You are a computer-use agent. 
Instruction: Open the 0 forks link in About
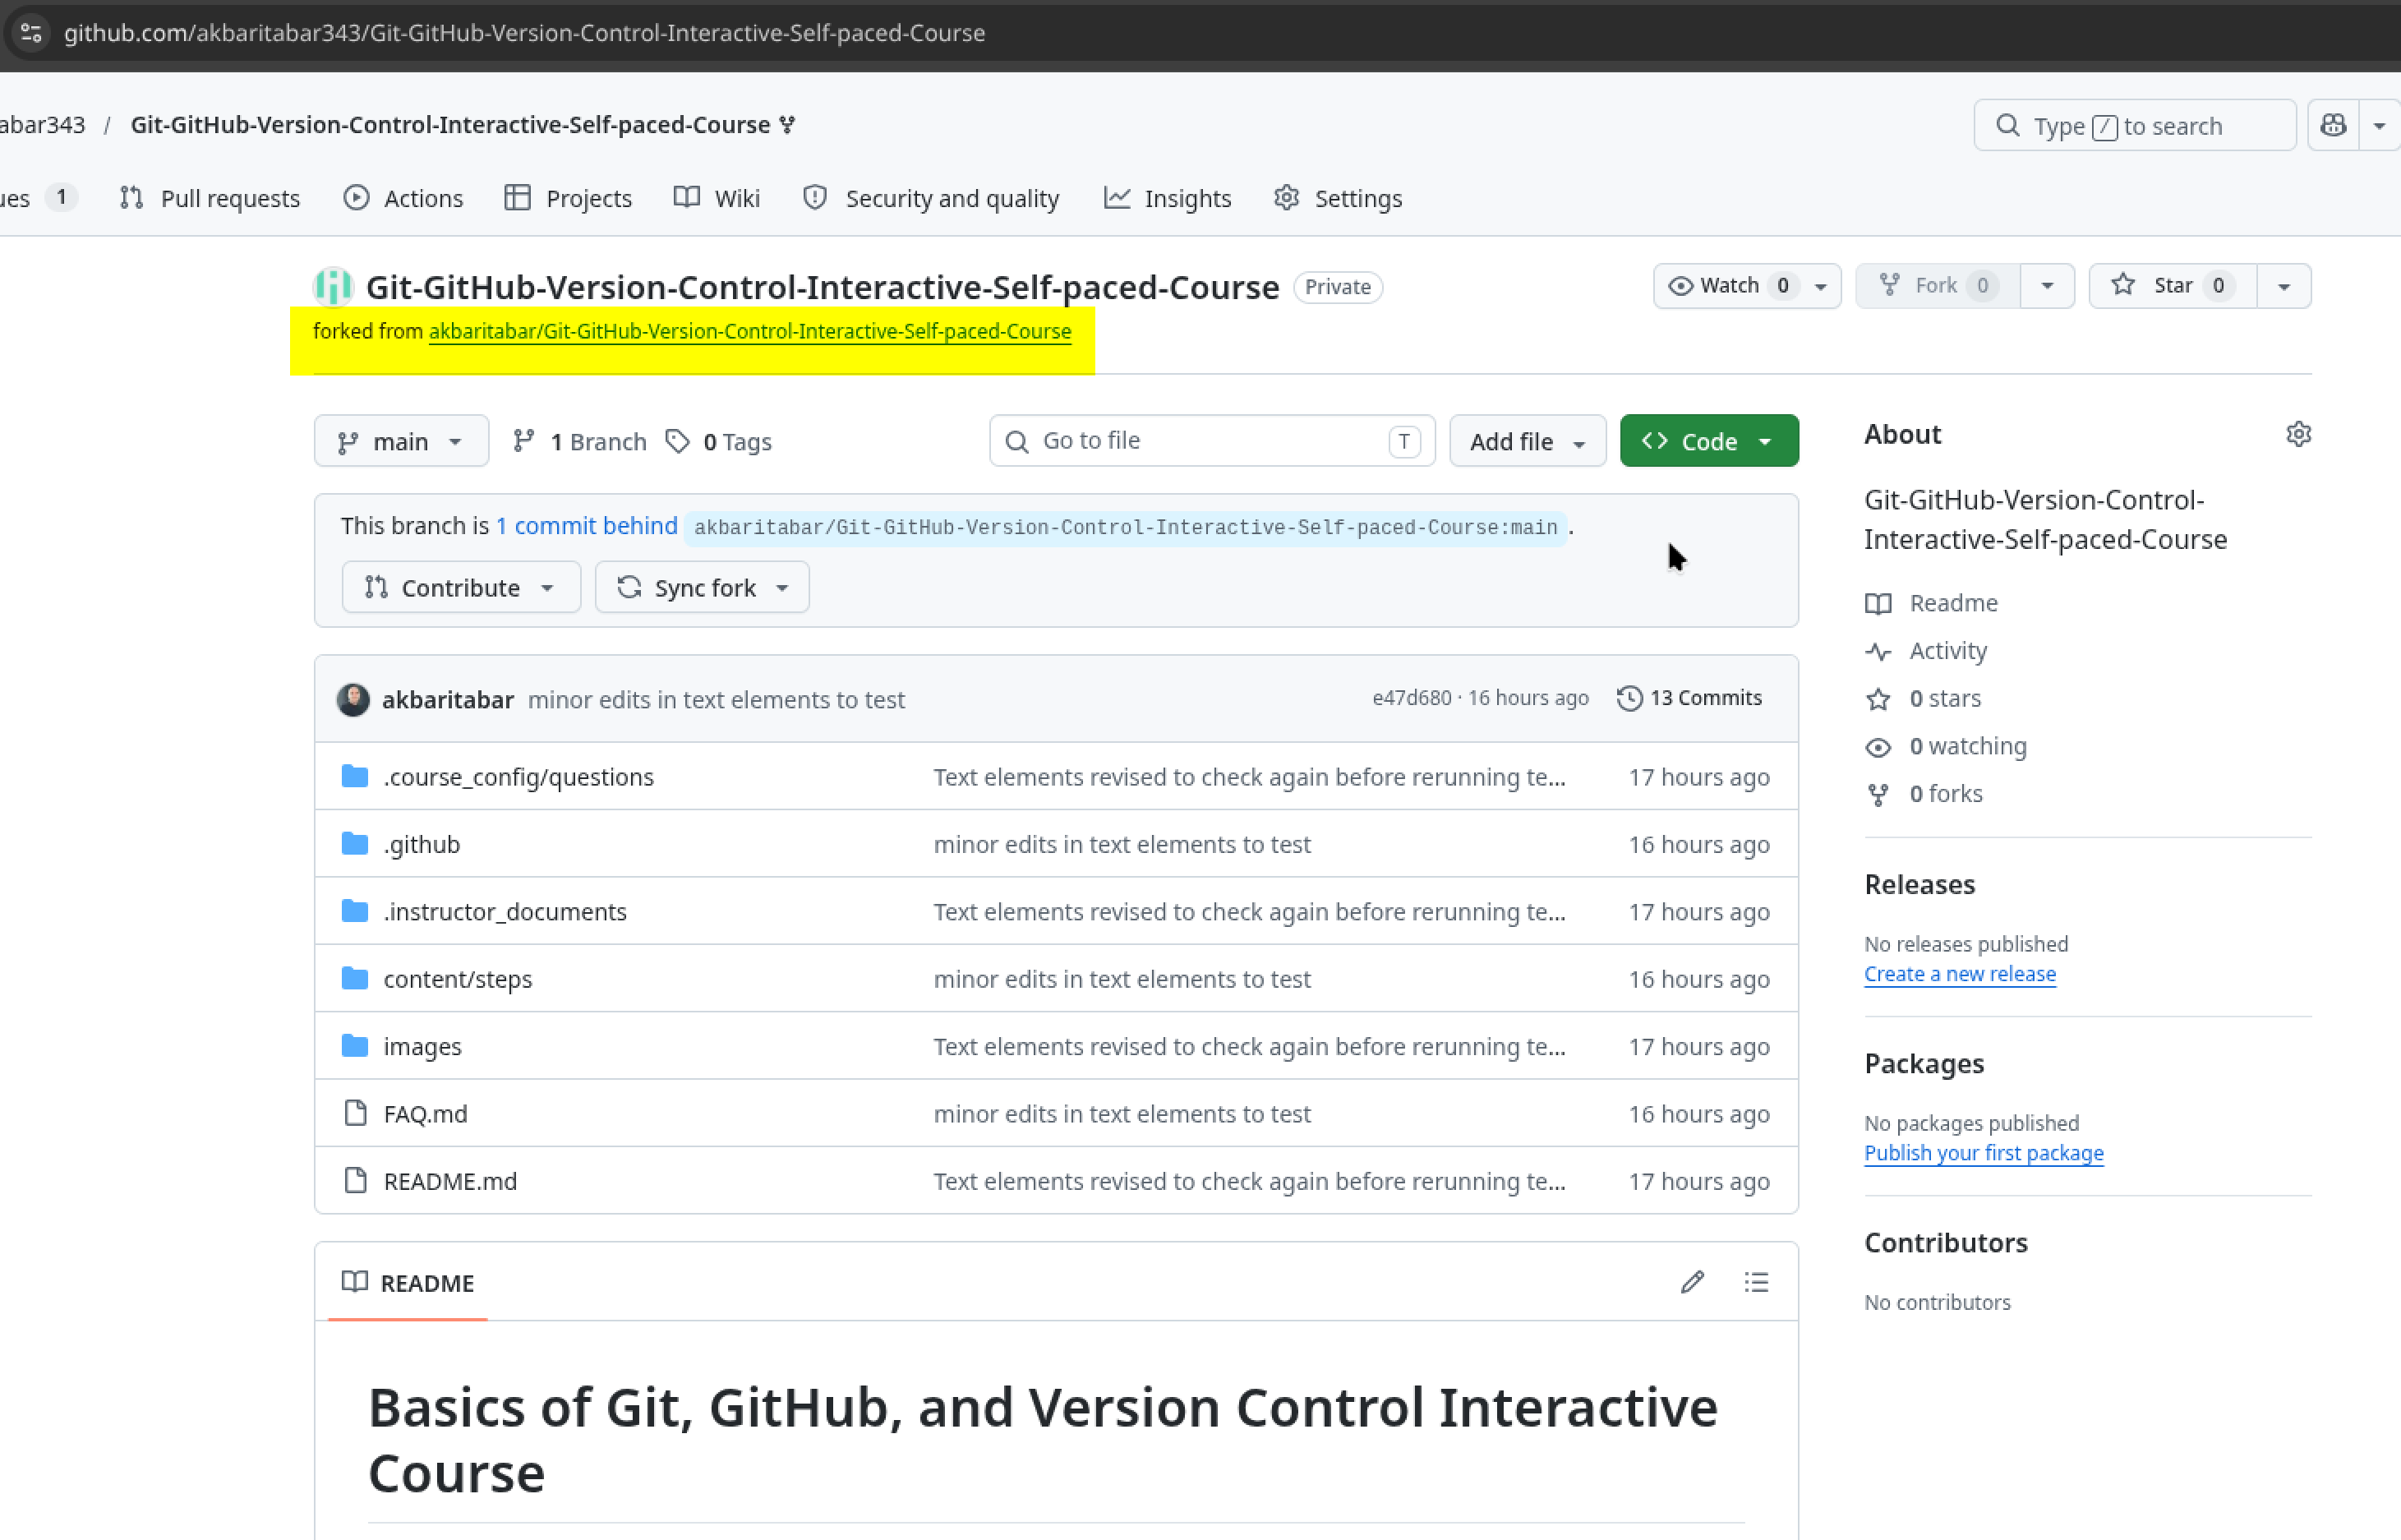coord(1924,793)
